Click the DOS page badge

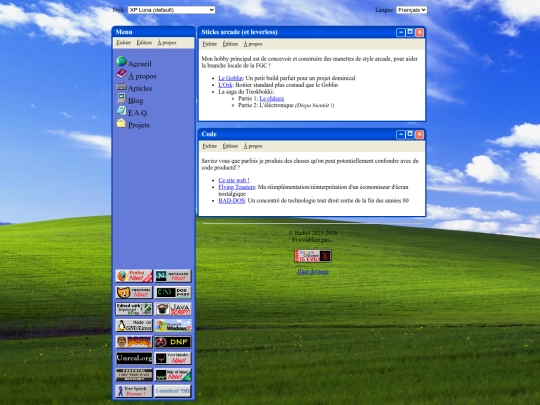(x=173, y=292)
